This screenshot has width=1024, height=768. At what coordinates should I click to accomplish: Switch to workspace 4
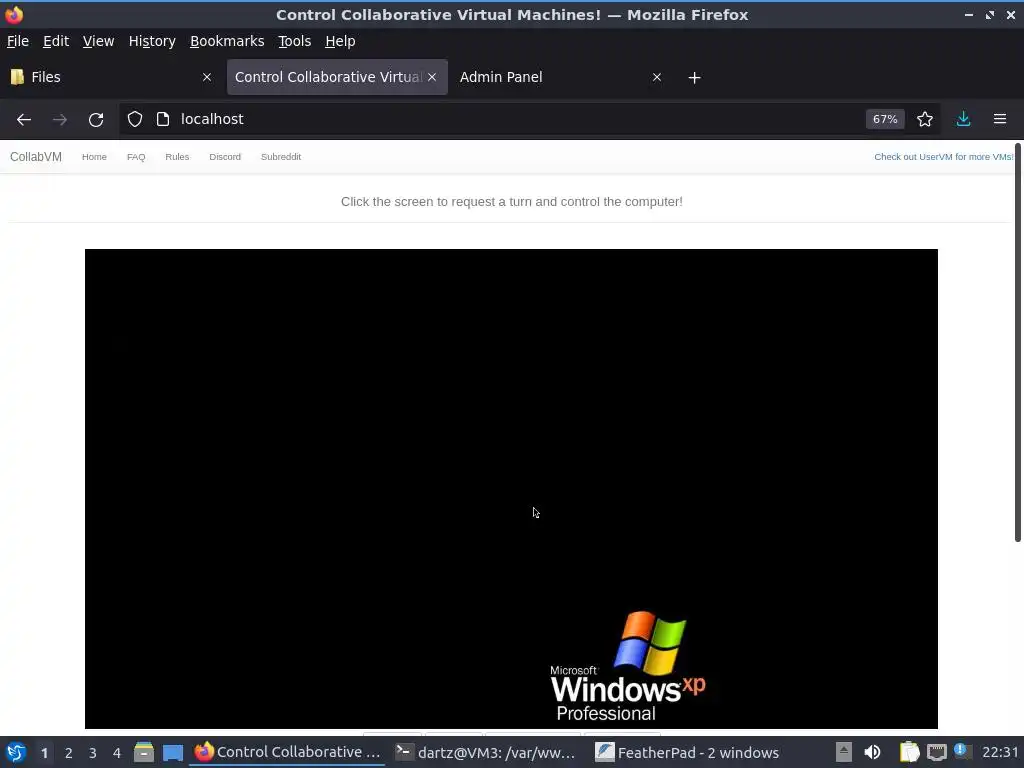(117, 753)
